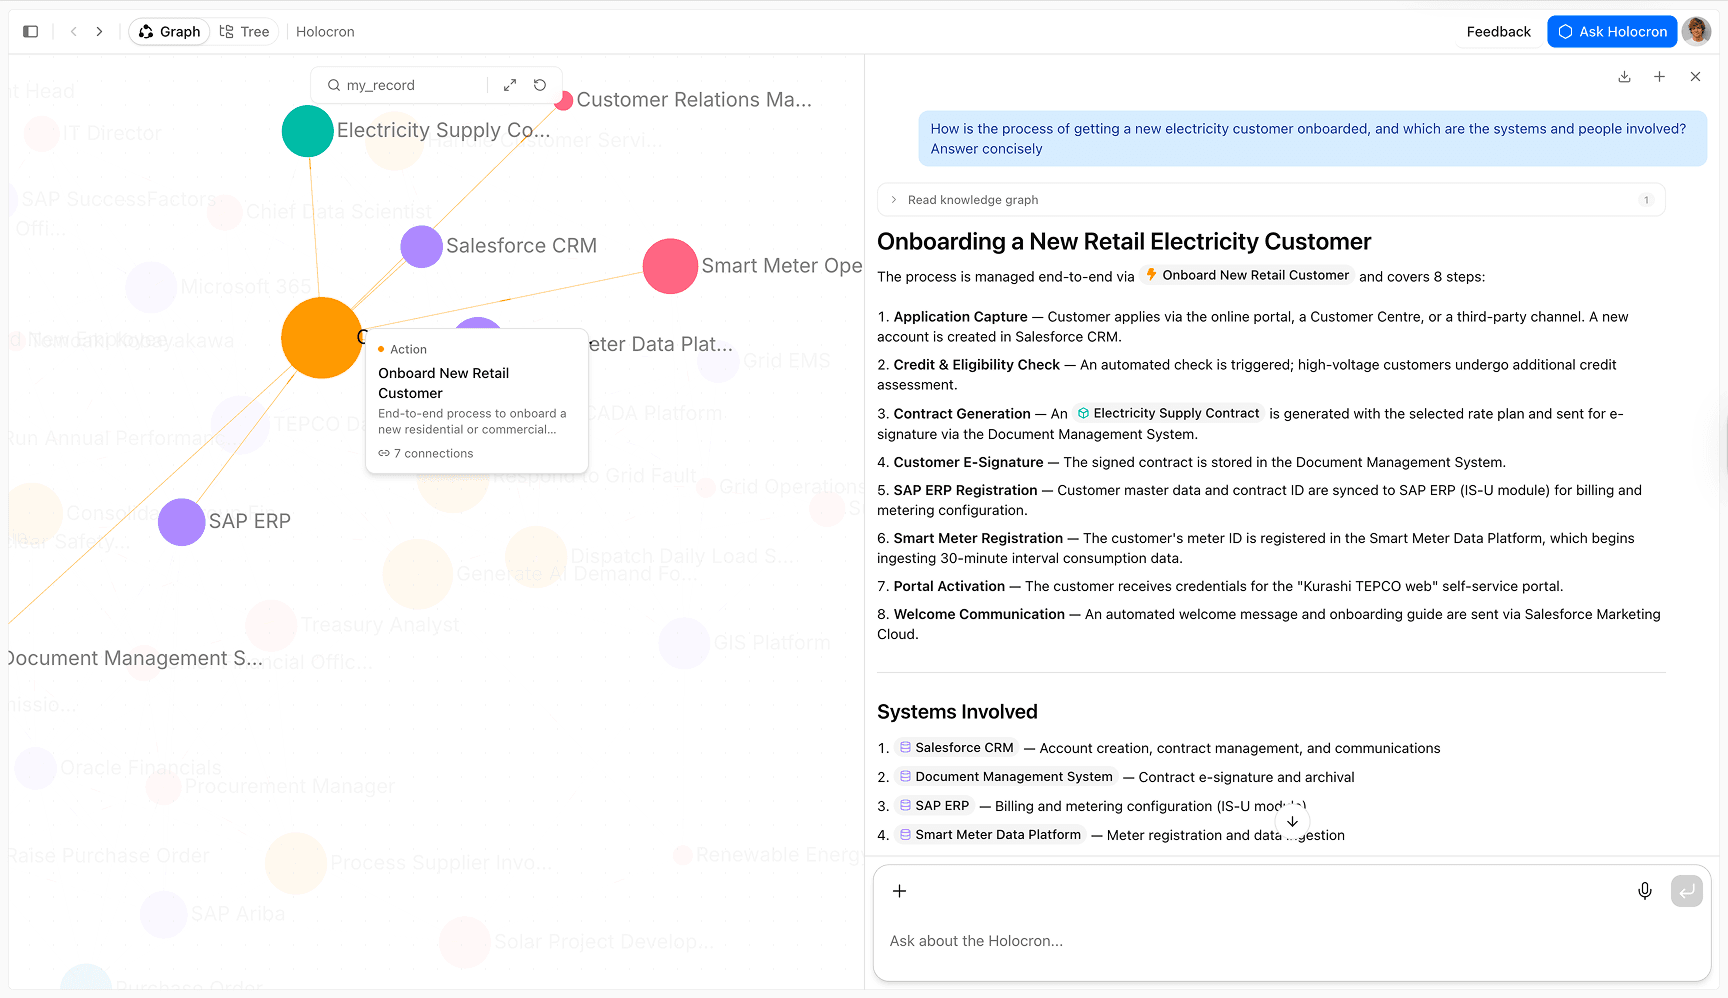Expand the Read knowledge graph step

coord(1271,200)
